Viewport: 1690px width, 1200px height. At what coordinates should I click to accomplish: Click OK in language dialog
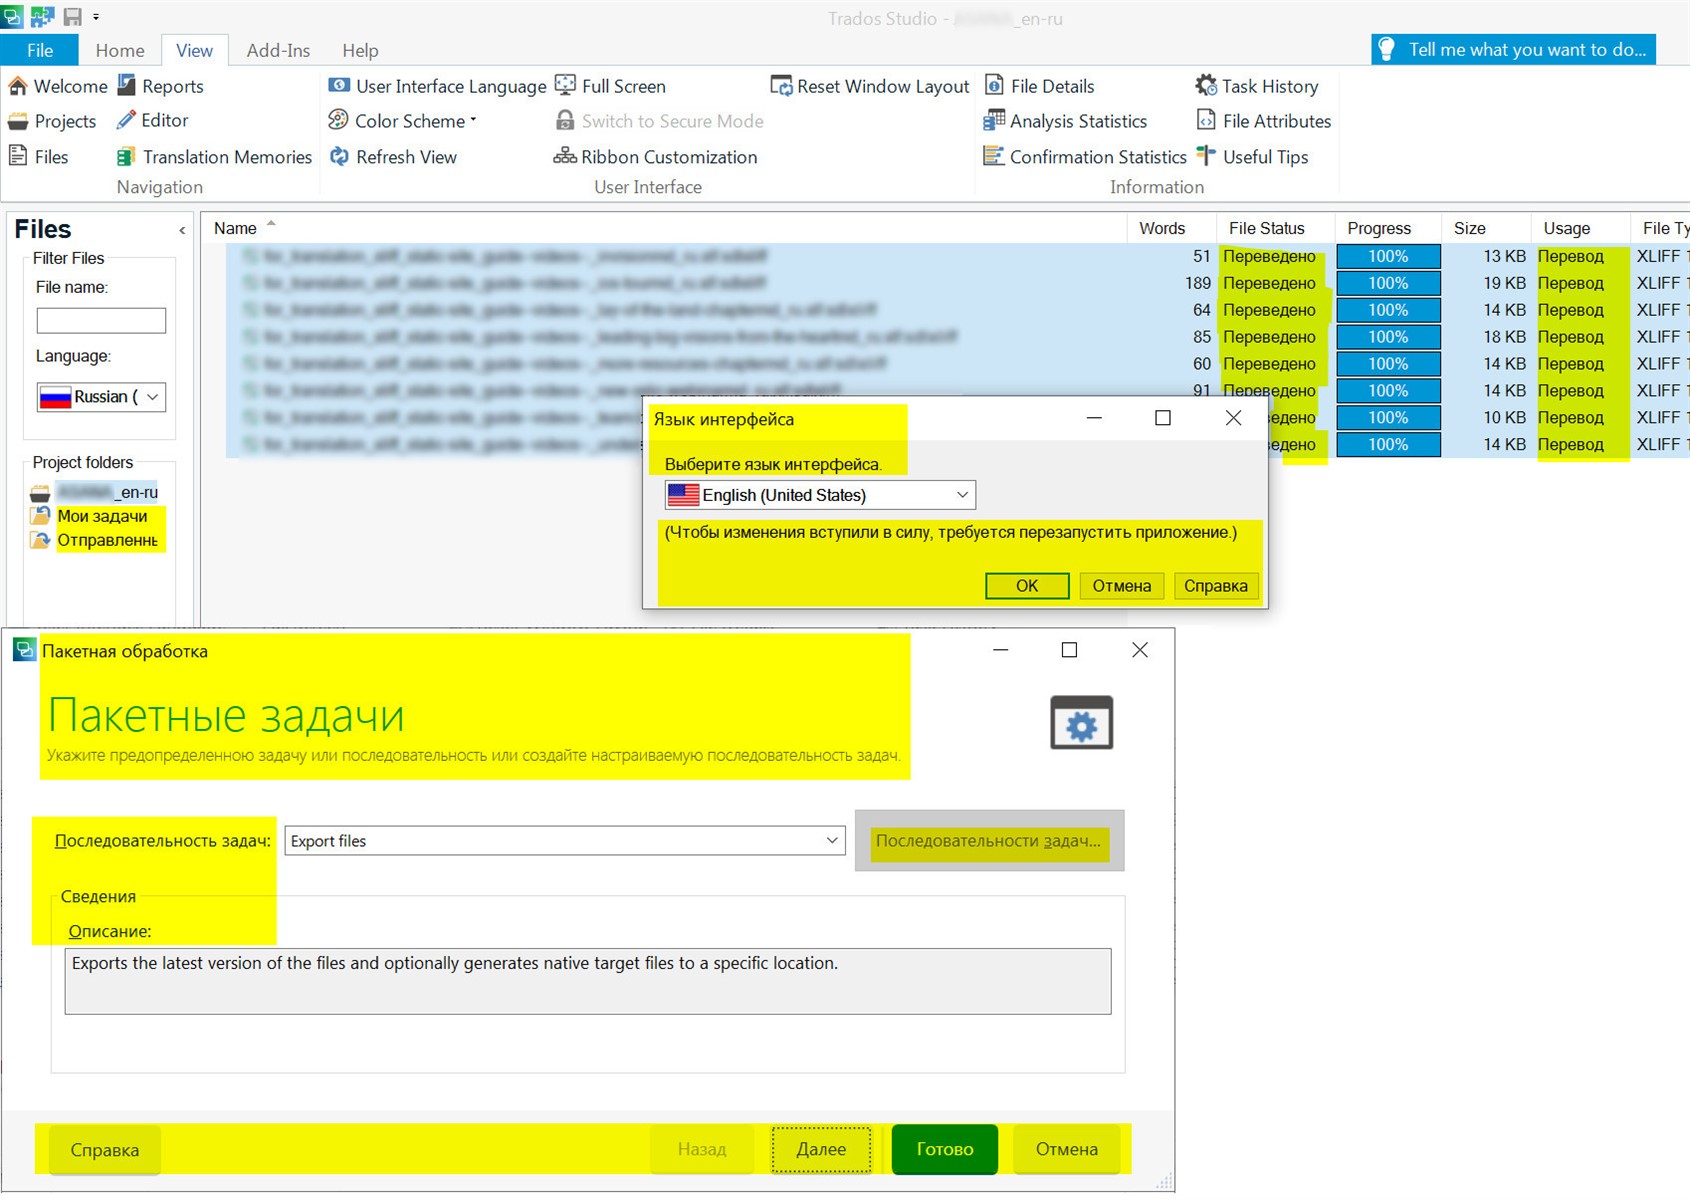coord(1027,586)
